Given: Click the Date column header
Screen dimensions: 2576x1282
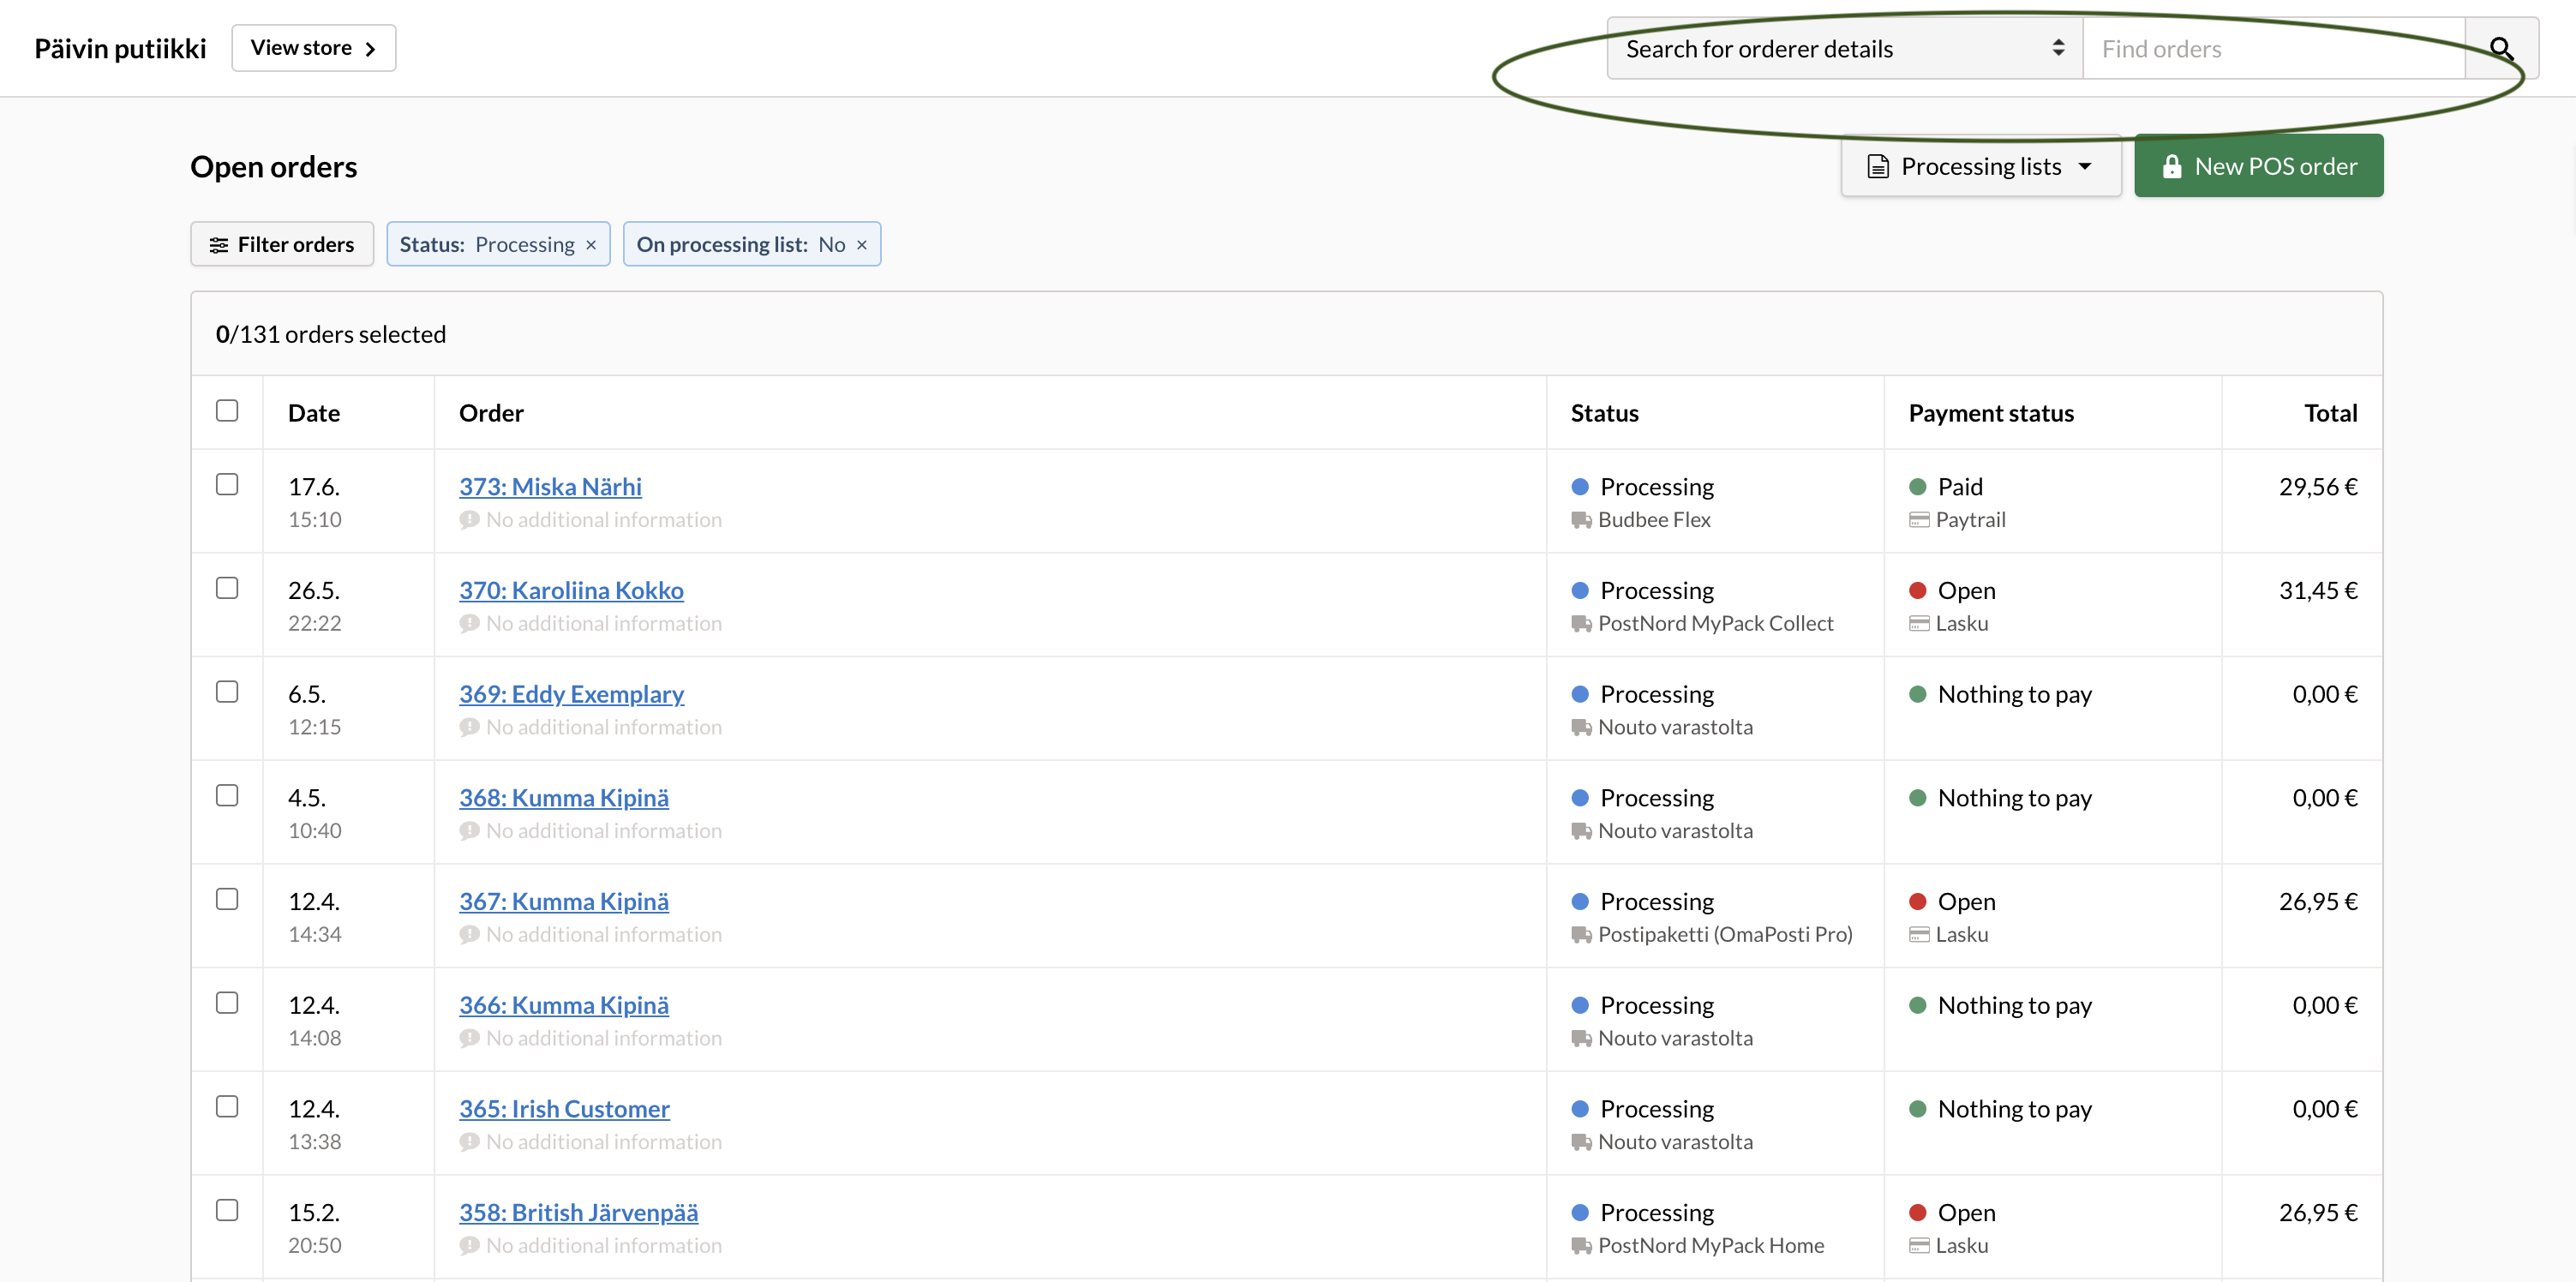Looking at the screenshot, I should (x=314, y=413).
